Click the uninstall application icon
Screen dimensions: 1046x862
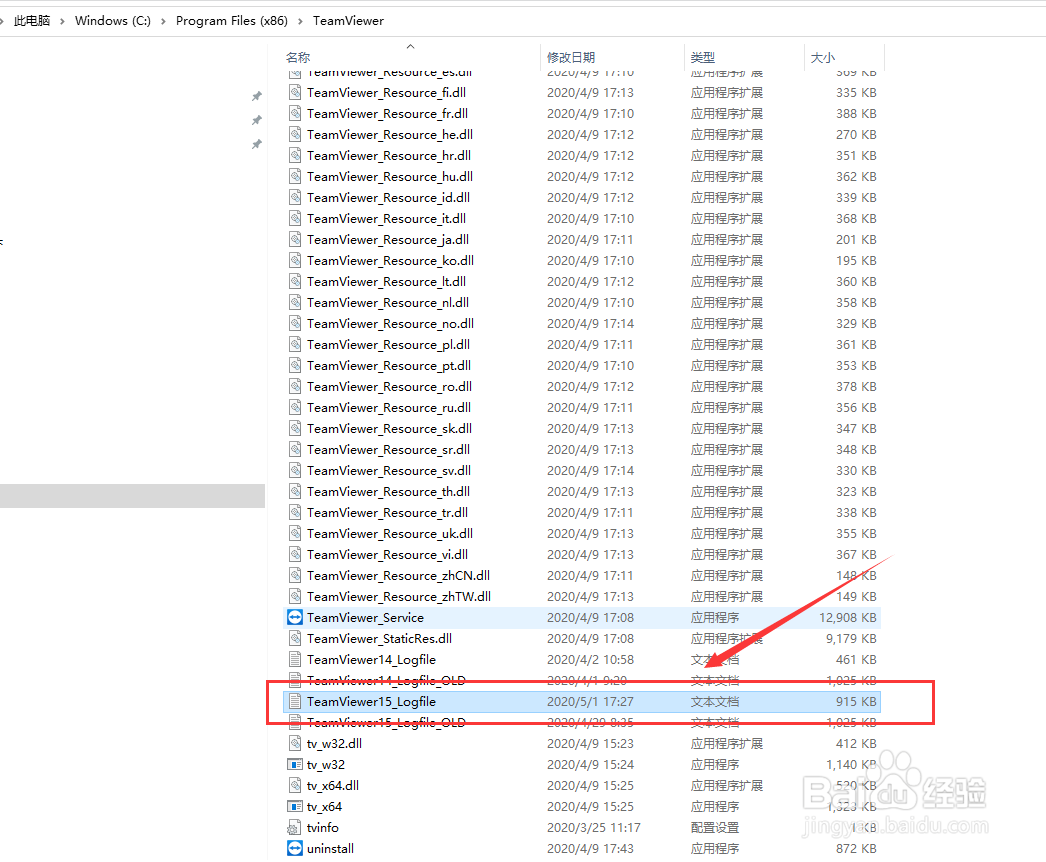click(x=295, y=848)
